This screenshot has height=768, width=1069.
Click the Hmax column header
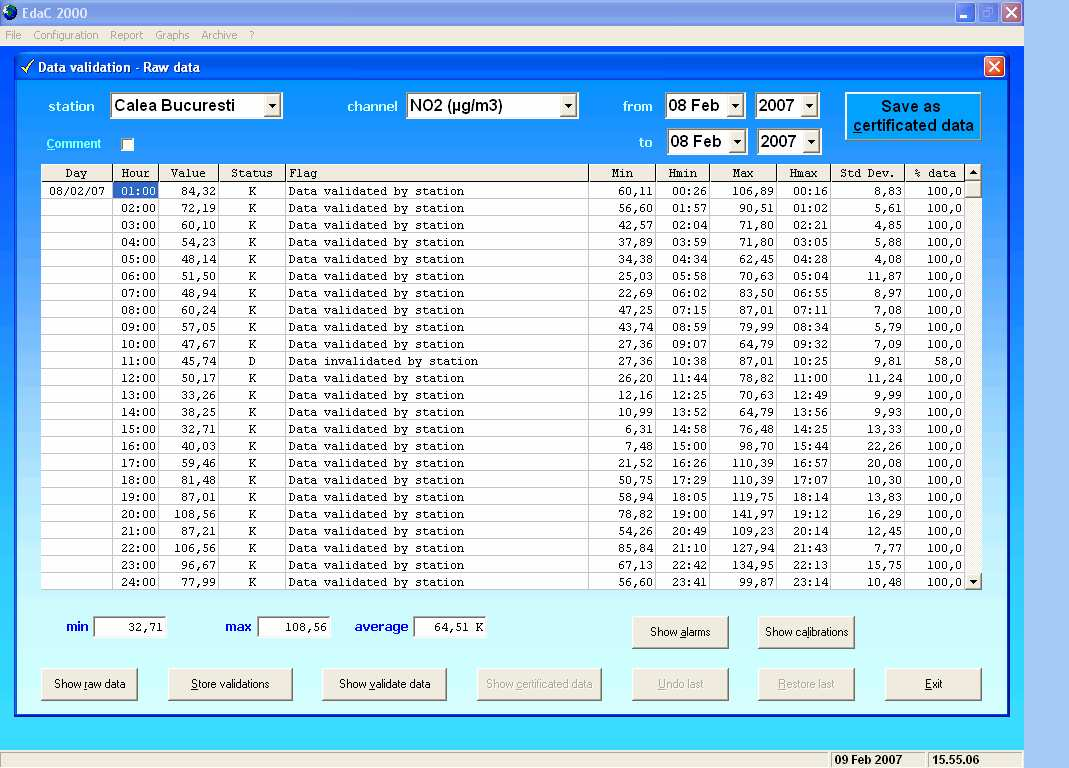click(803, 173)
